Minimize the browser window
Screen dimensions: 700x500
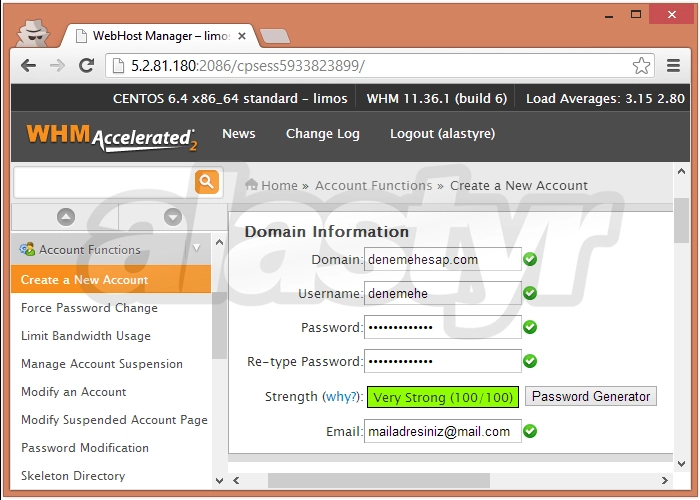pyautogui.click(x=608, y=16)
